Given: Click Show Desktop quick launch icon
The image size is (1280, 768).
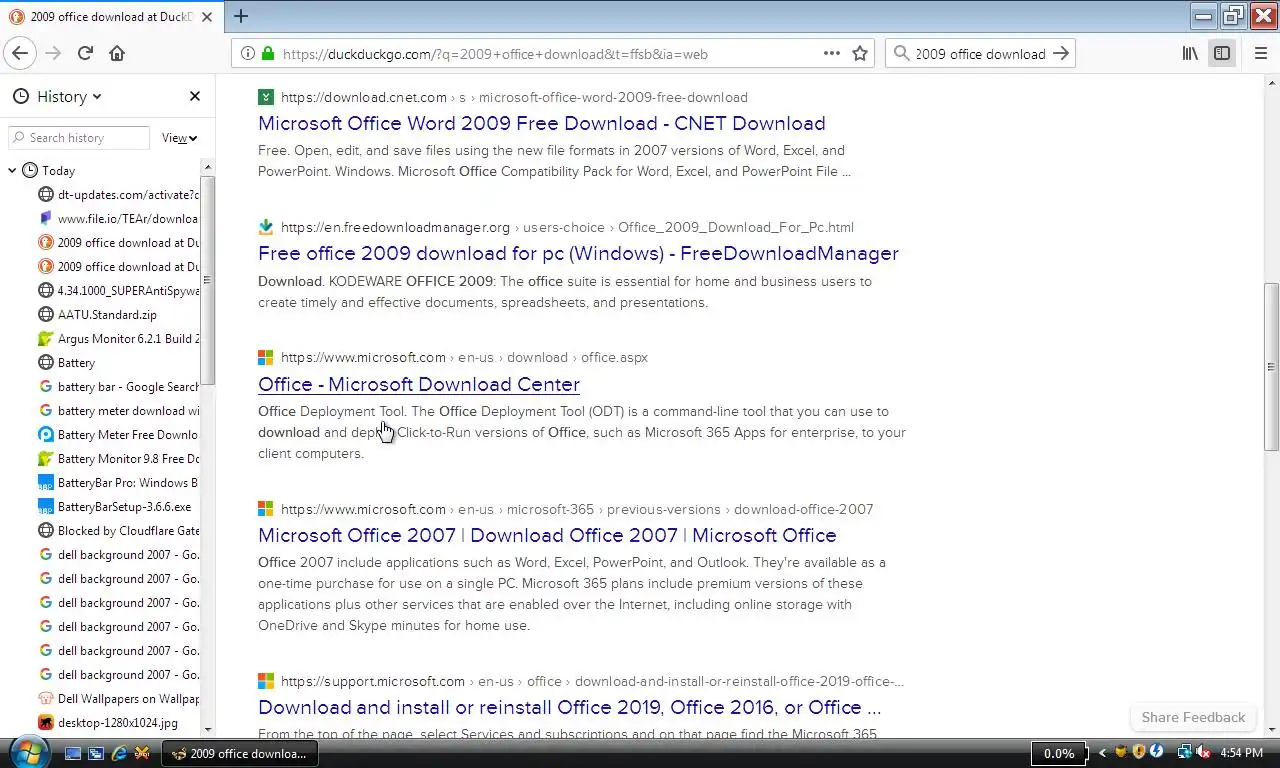Looking at the screenshot, I should pyautogui.click(x=73, y=753).
